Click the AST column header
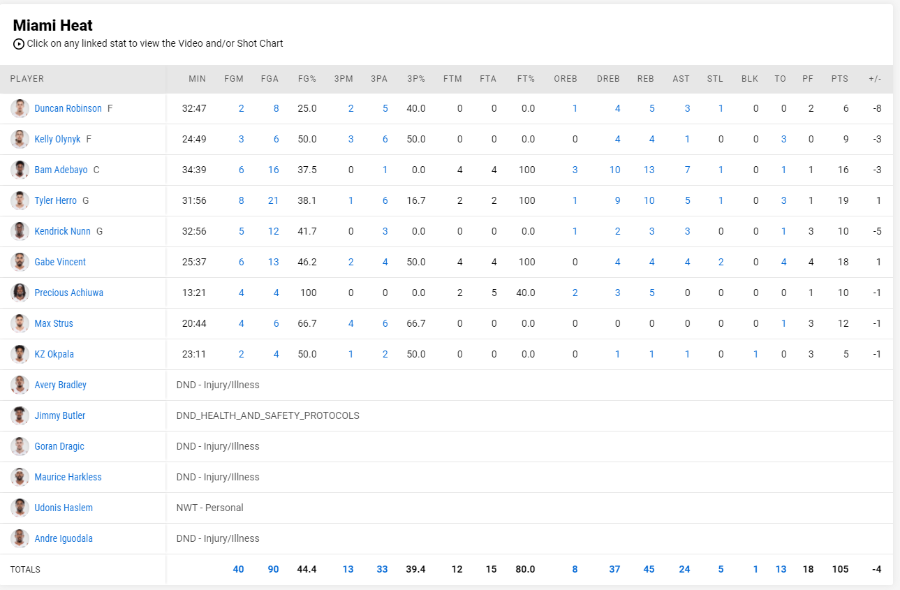Screen dimensions: 900x590 point(681,79)
